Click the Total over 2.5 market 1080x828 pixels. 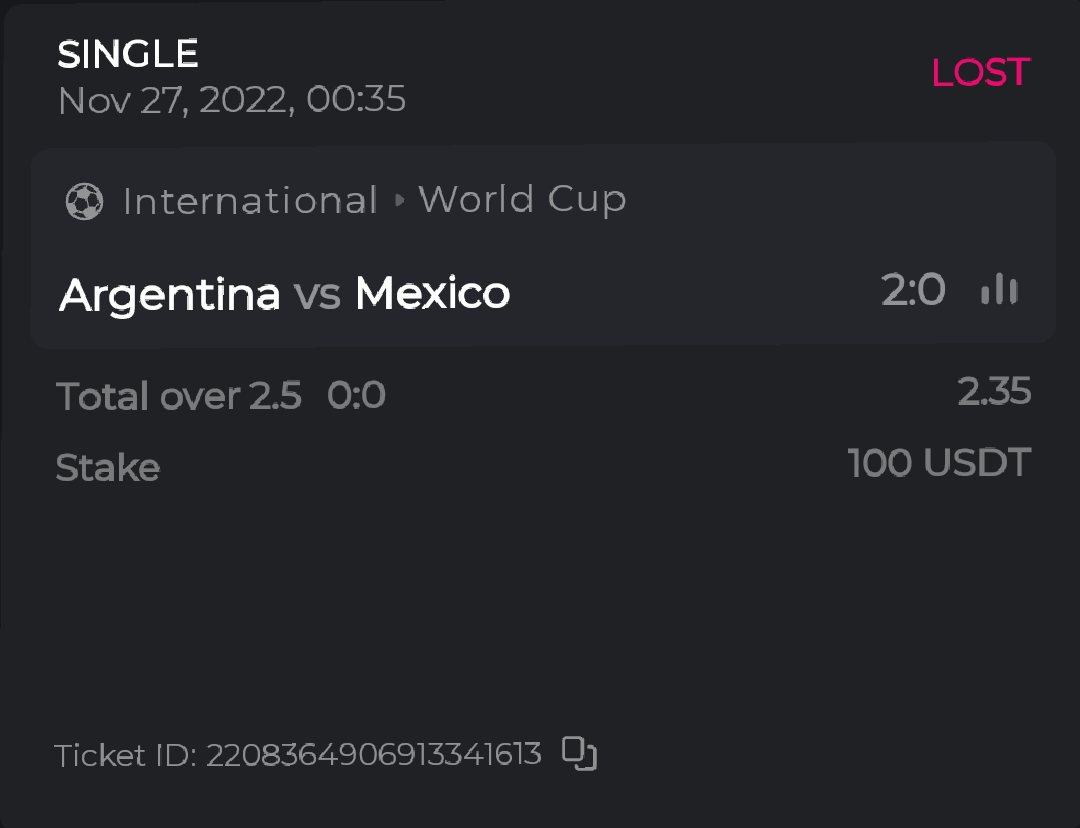[179, 397]
